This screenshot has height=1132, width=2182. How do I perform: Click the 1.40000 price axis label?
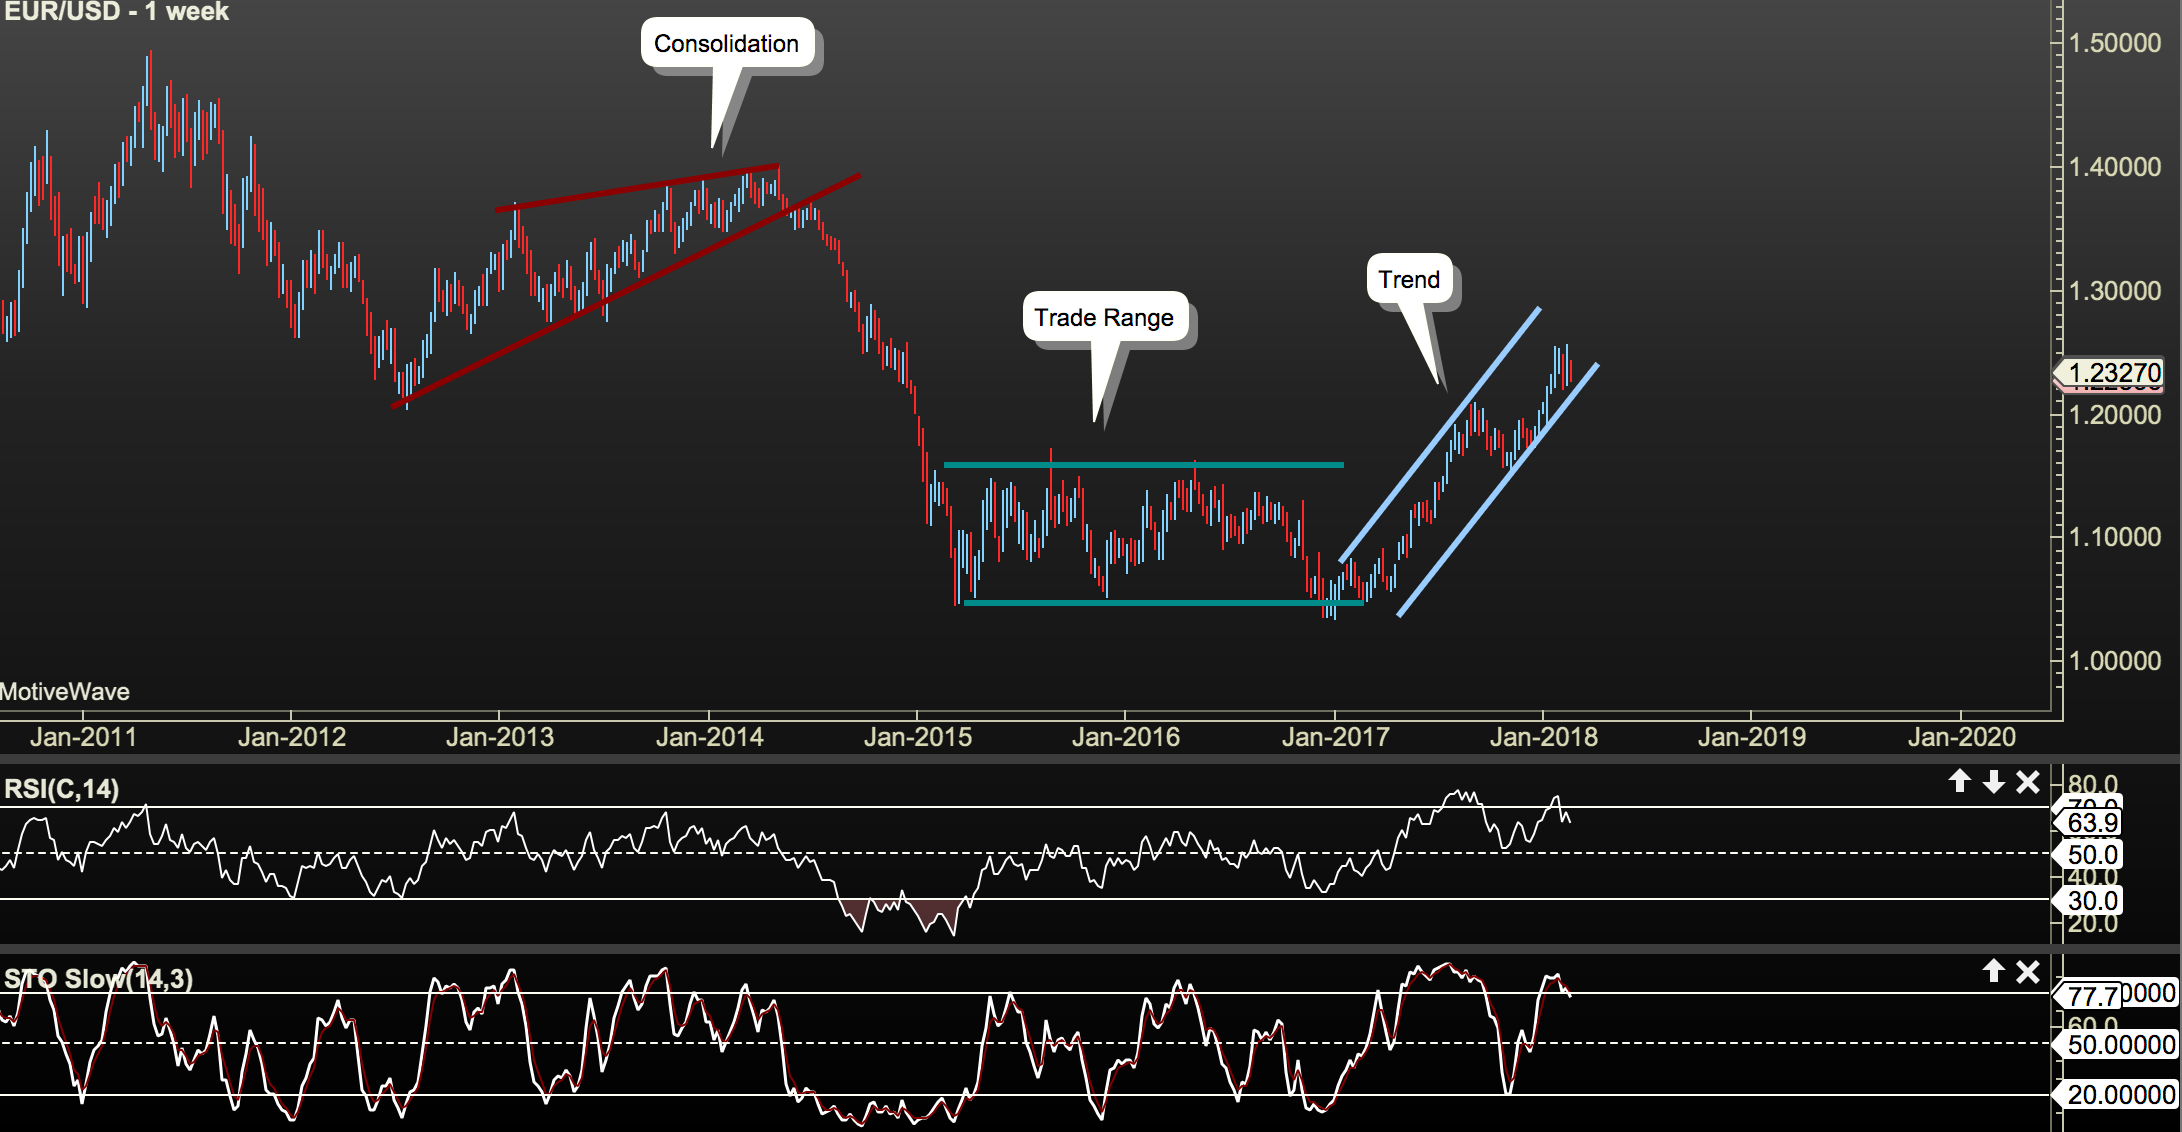point(2115,167)
